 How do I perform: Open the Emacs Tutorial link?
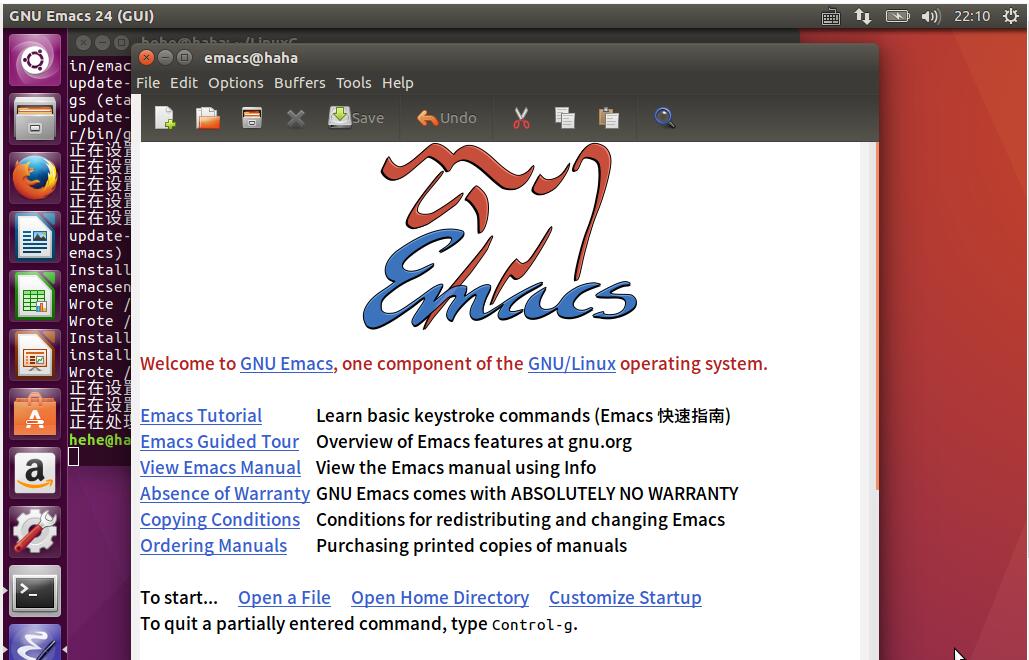(x=201, y=416)
